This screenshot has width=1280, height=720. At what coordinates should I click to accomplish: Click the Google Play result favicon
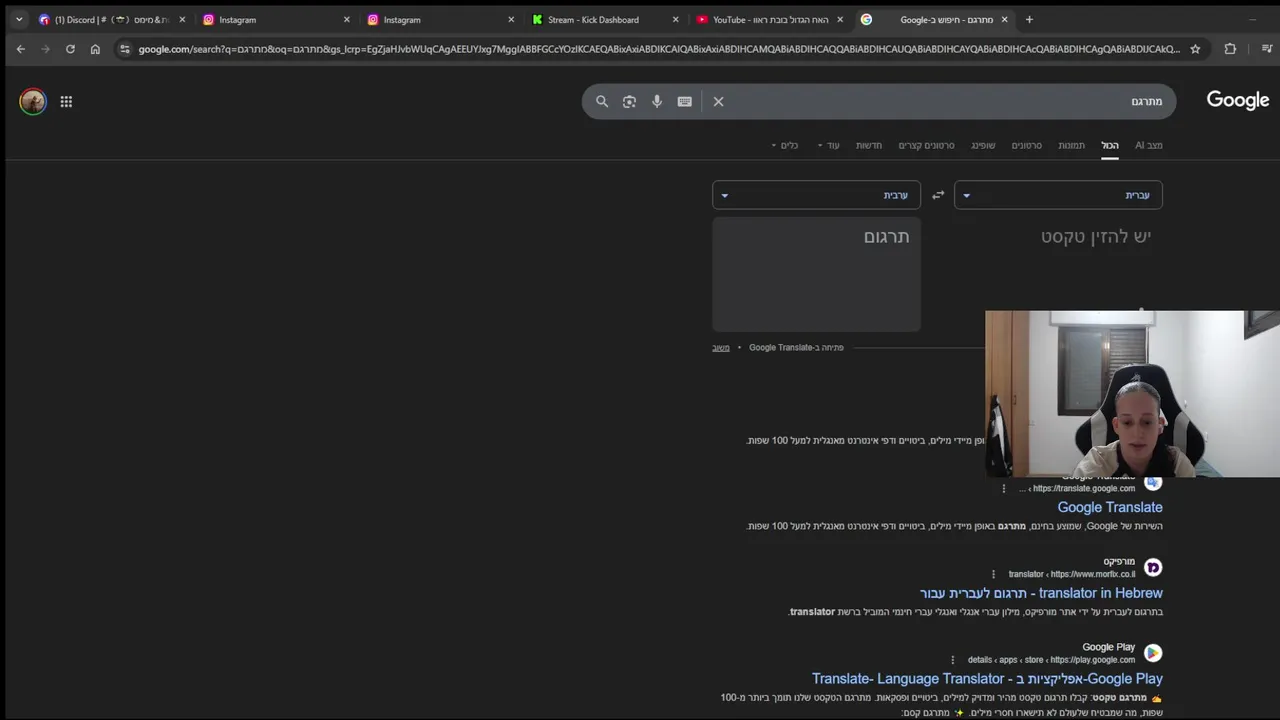[x=1153, y=653]
